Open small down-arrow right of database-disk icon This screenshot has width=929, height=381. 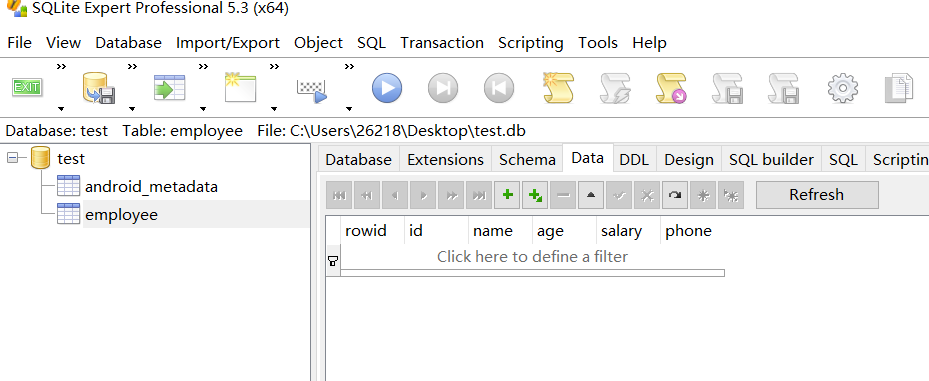coord(132,108)
